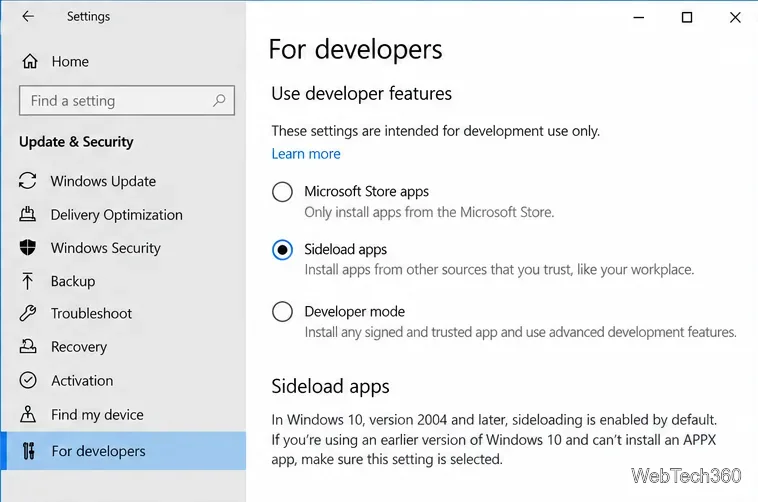Click the Recovery icon
This screenshot has height=502, width=758.
point(28,346)
